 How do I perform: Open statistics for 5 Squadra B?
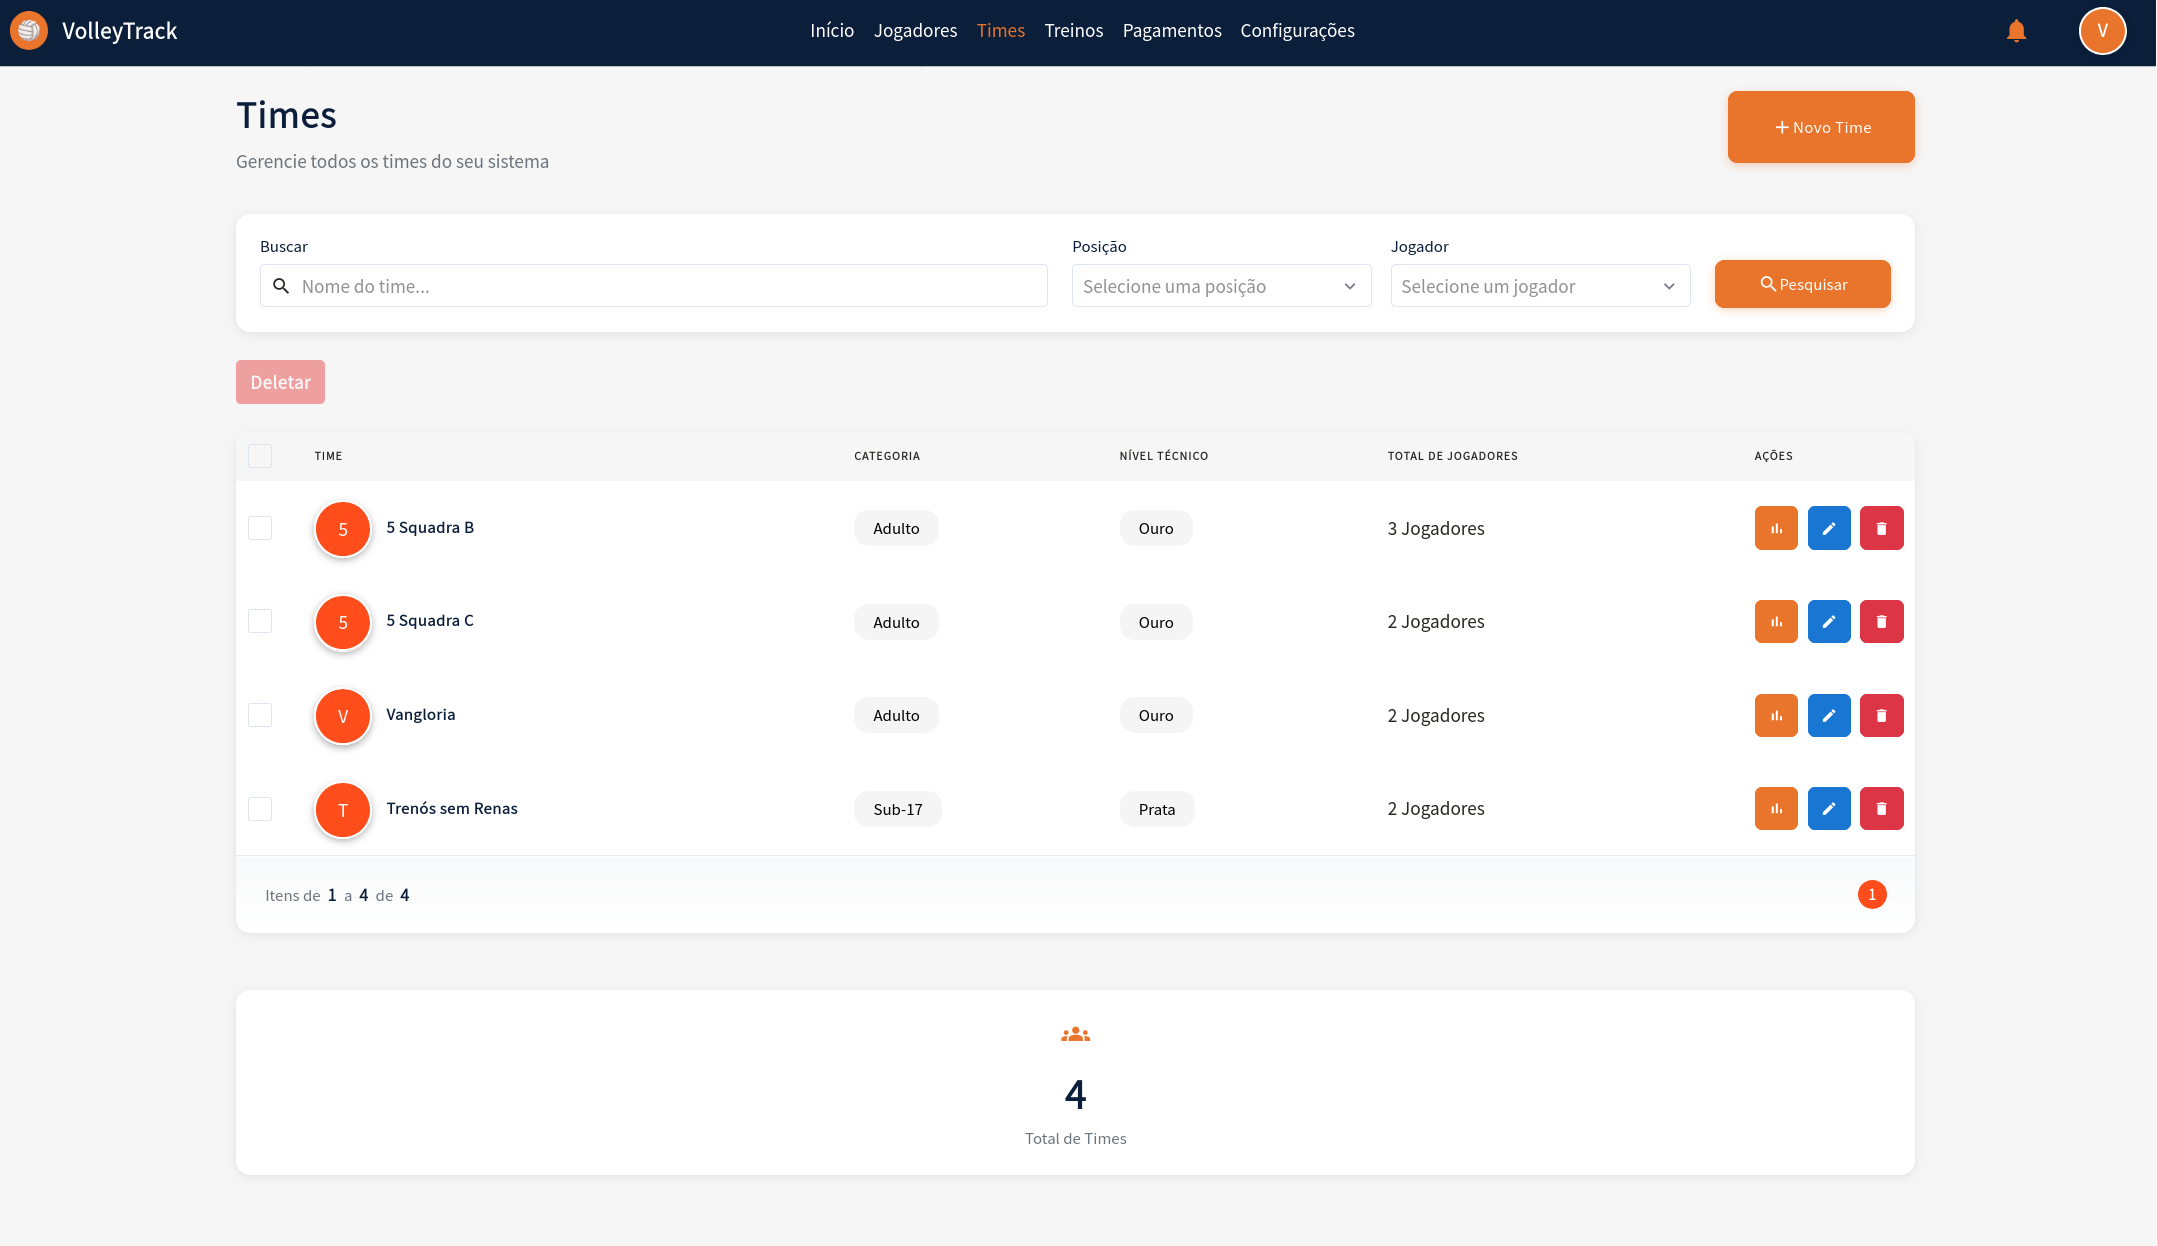tap(1776, 528)
